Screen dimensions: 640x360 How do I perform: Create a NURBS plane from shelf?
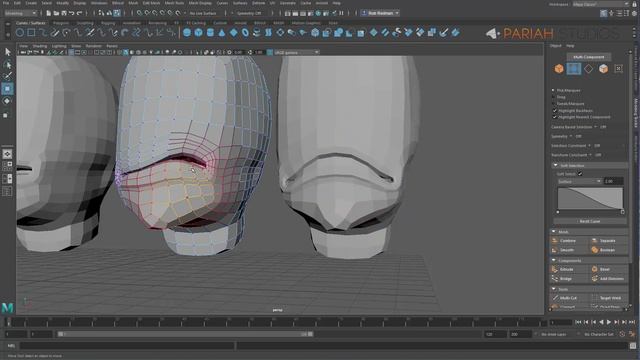tap(233, 33)
